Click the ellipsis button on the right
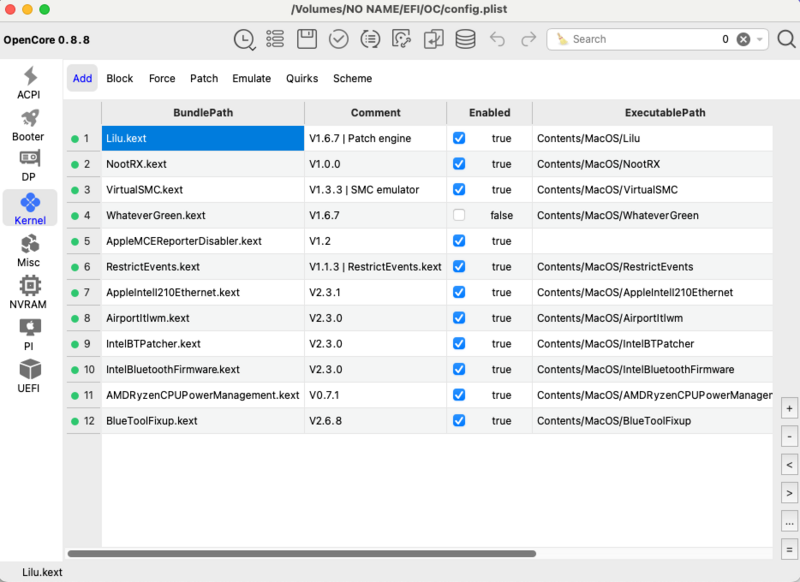Viewport: 800px width, 582px height. click(x=789, y=521)
